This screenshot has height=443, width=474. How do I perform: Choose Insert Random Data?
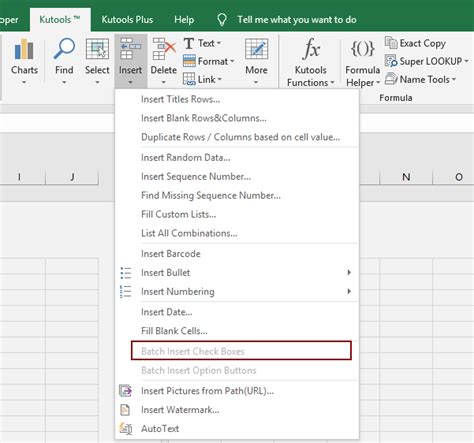click(x=237, y=157)
